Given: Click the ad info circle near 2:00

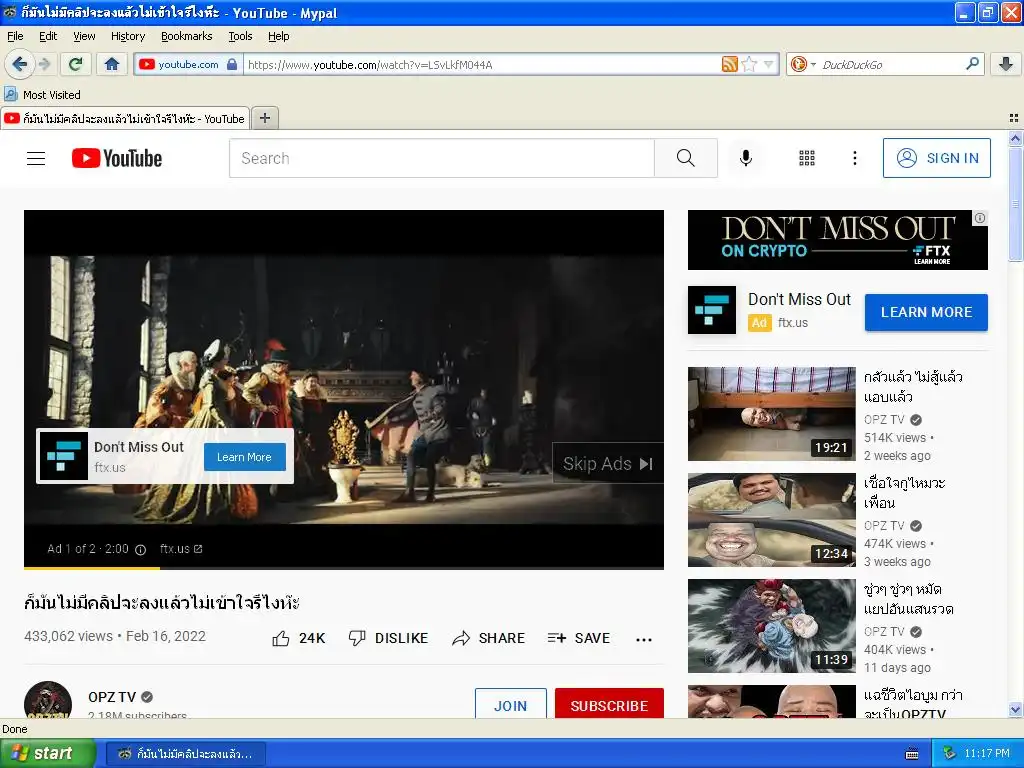Looking at the screenshot, I should click(x=140, y=549).
